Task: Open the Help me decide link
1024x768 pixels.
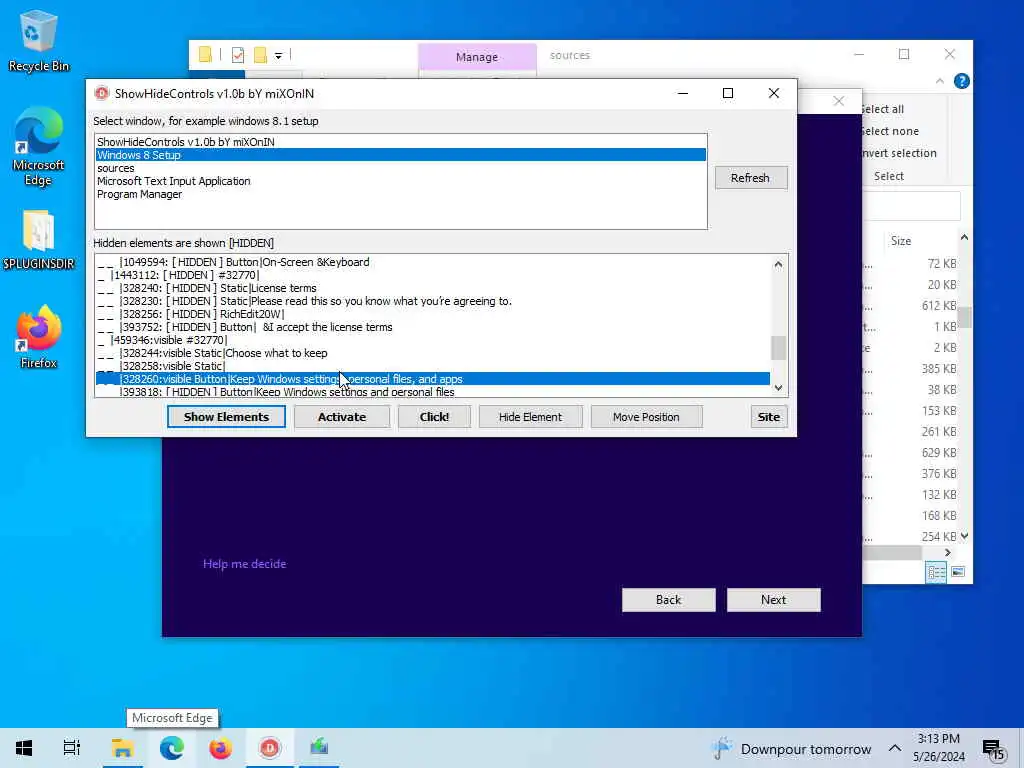Action: (x=244, y=564)
